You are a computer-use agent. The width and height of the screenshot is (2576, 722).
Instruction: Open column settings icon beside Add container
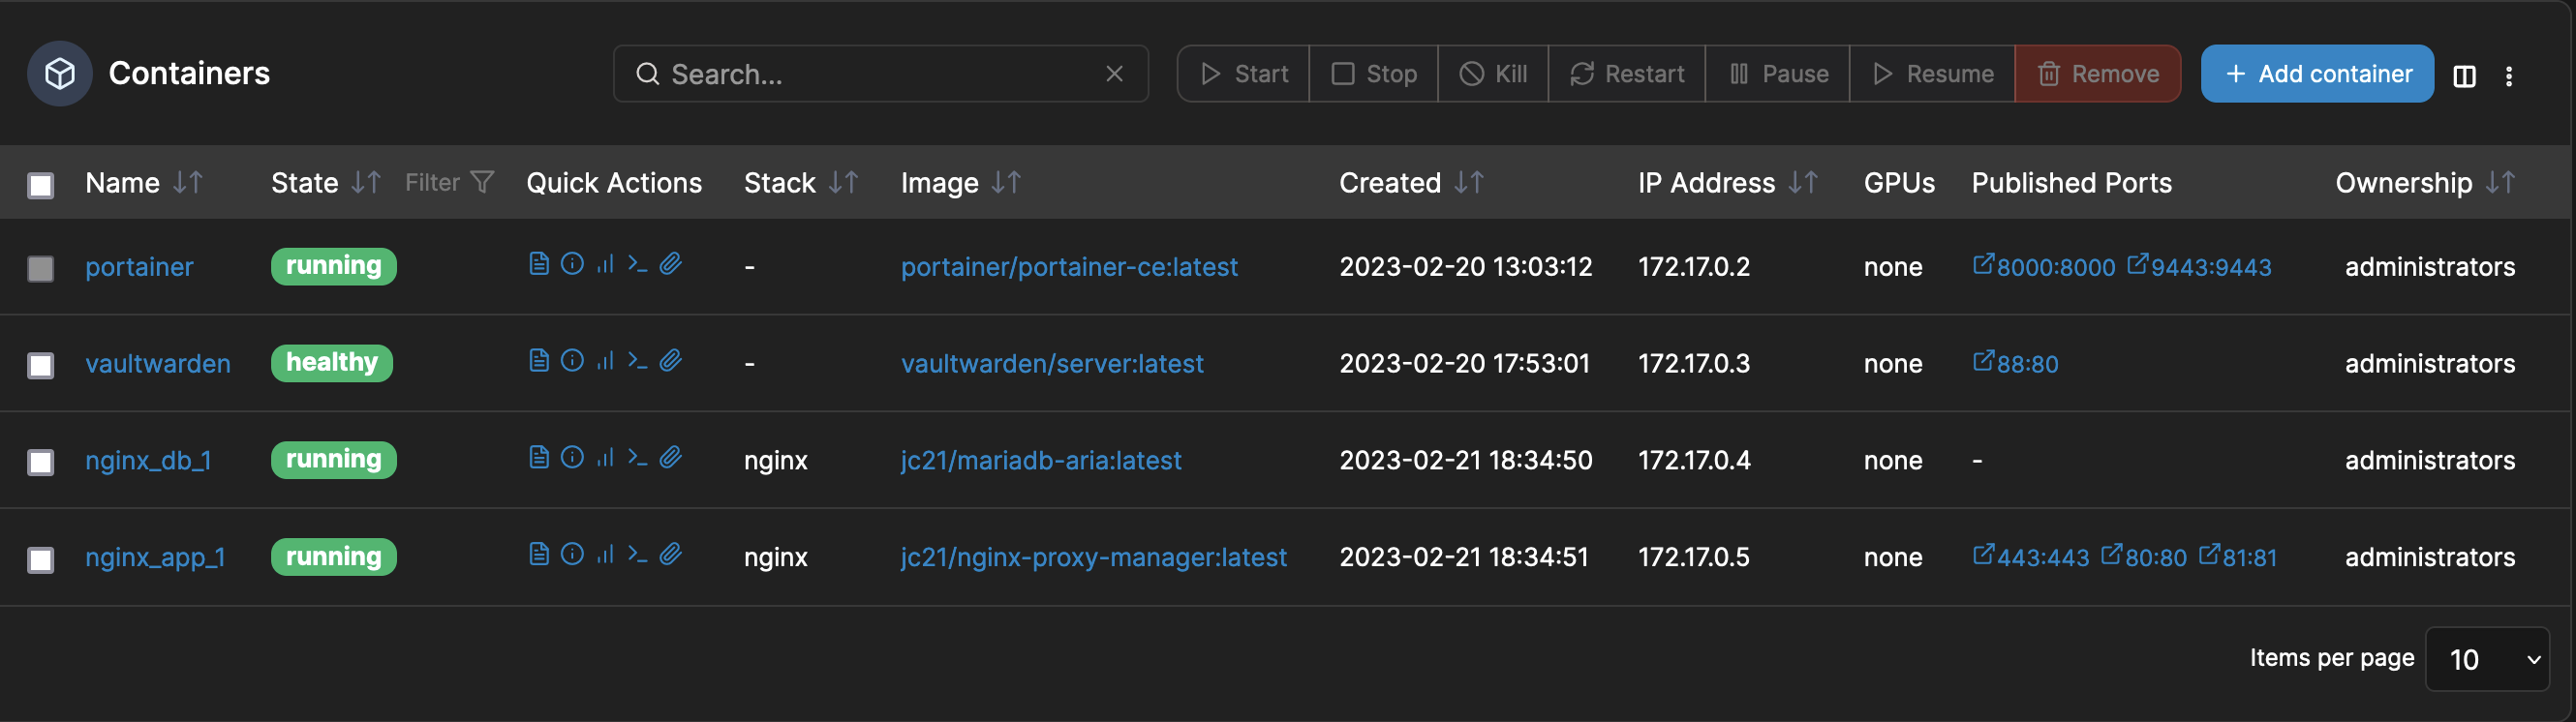(x=2464, y=75)
